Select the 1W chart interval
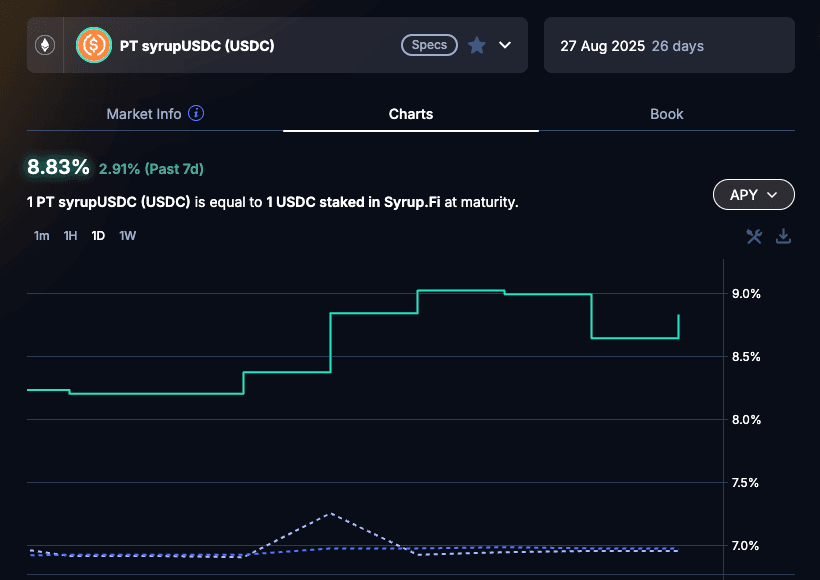The width and height of the screenshot is (820, 580). [x=128, y=236]
